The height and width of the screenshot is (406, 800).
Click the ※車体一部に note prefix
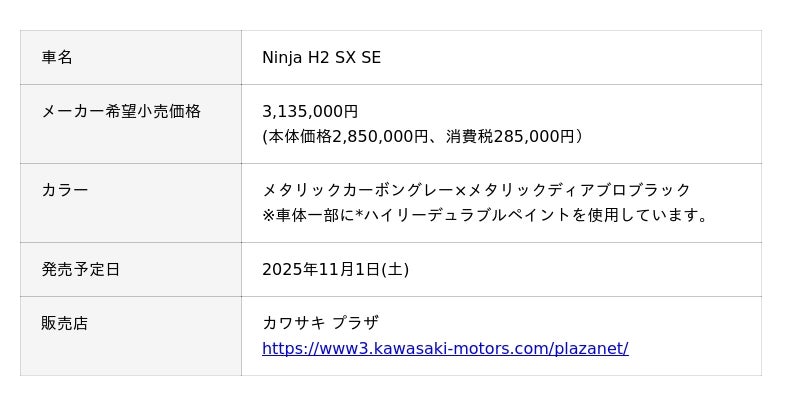[301, 215]
